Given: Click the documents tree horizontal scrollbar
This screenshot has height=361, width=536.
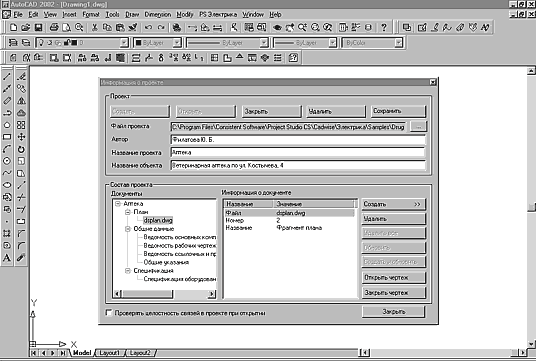Looking at the screenshot, I should 165,294.
